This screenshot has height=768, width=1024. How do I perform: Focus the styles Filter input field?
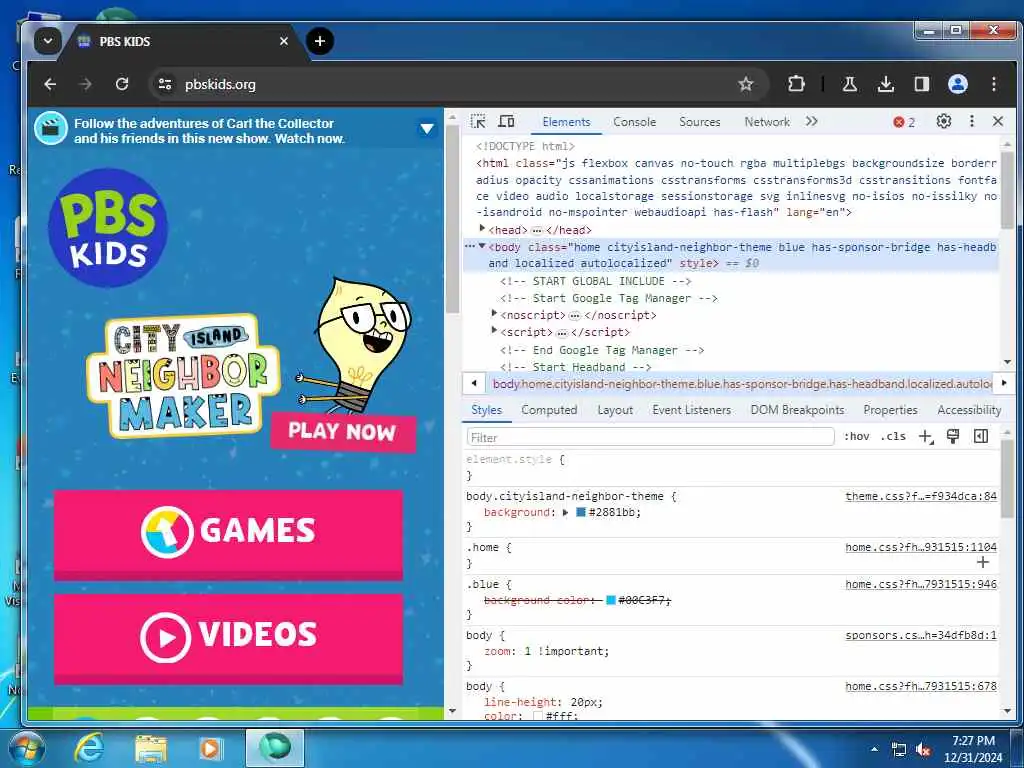pyautogui.click(x=650, y=437)
